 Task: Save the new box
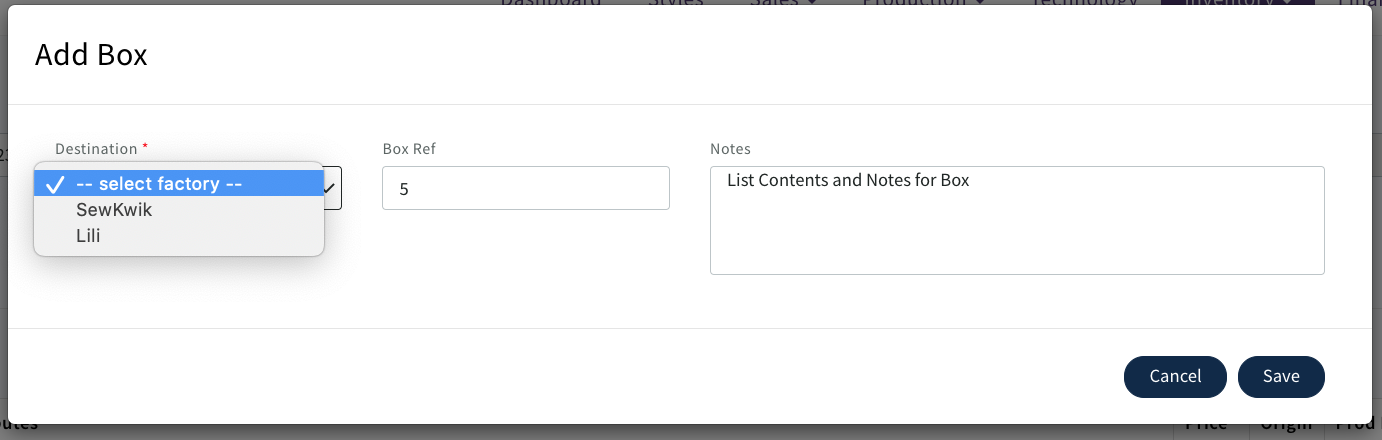pyautogui.click(x=1280, y=376)
